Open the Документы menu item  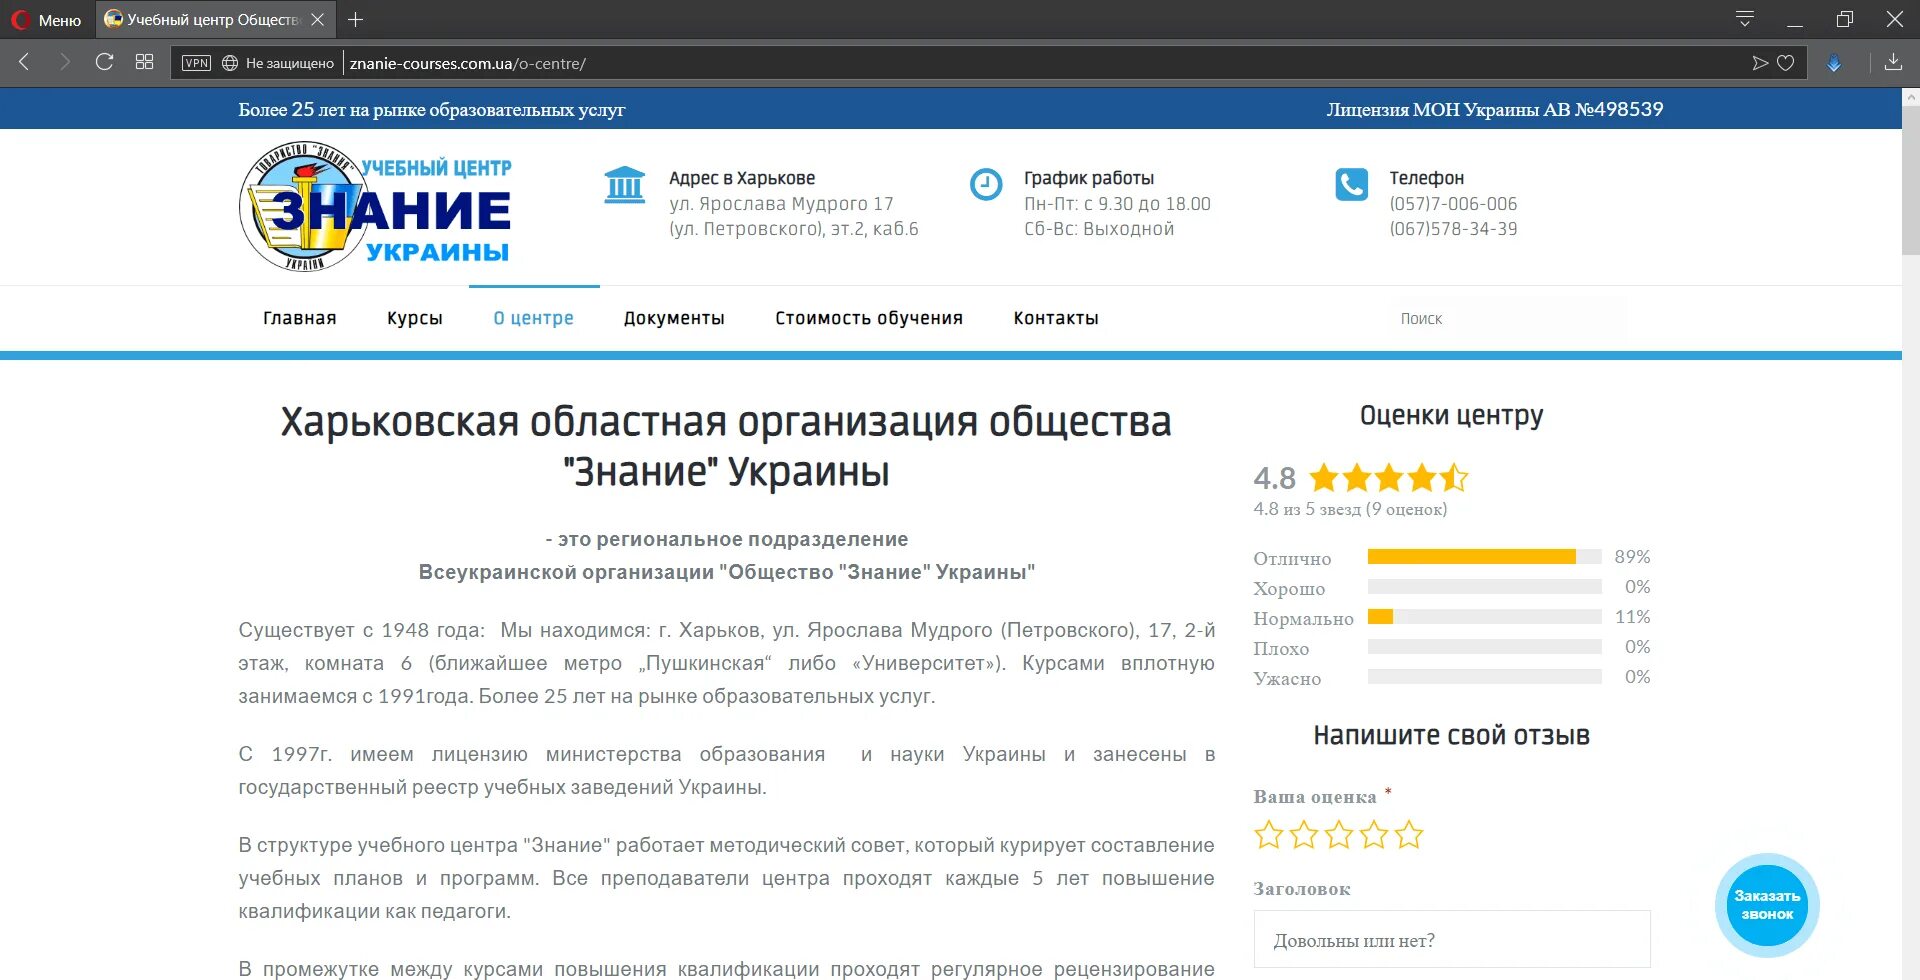674,318
